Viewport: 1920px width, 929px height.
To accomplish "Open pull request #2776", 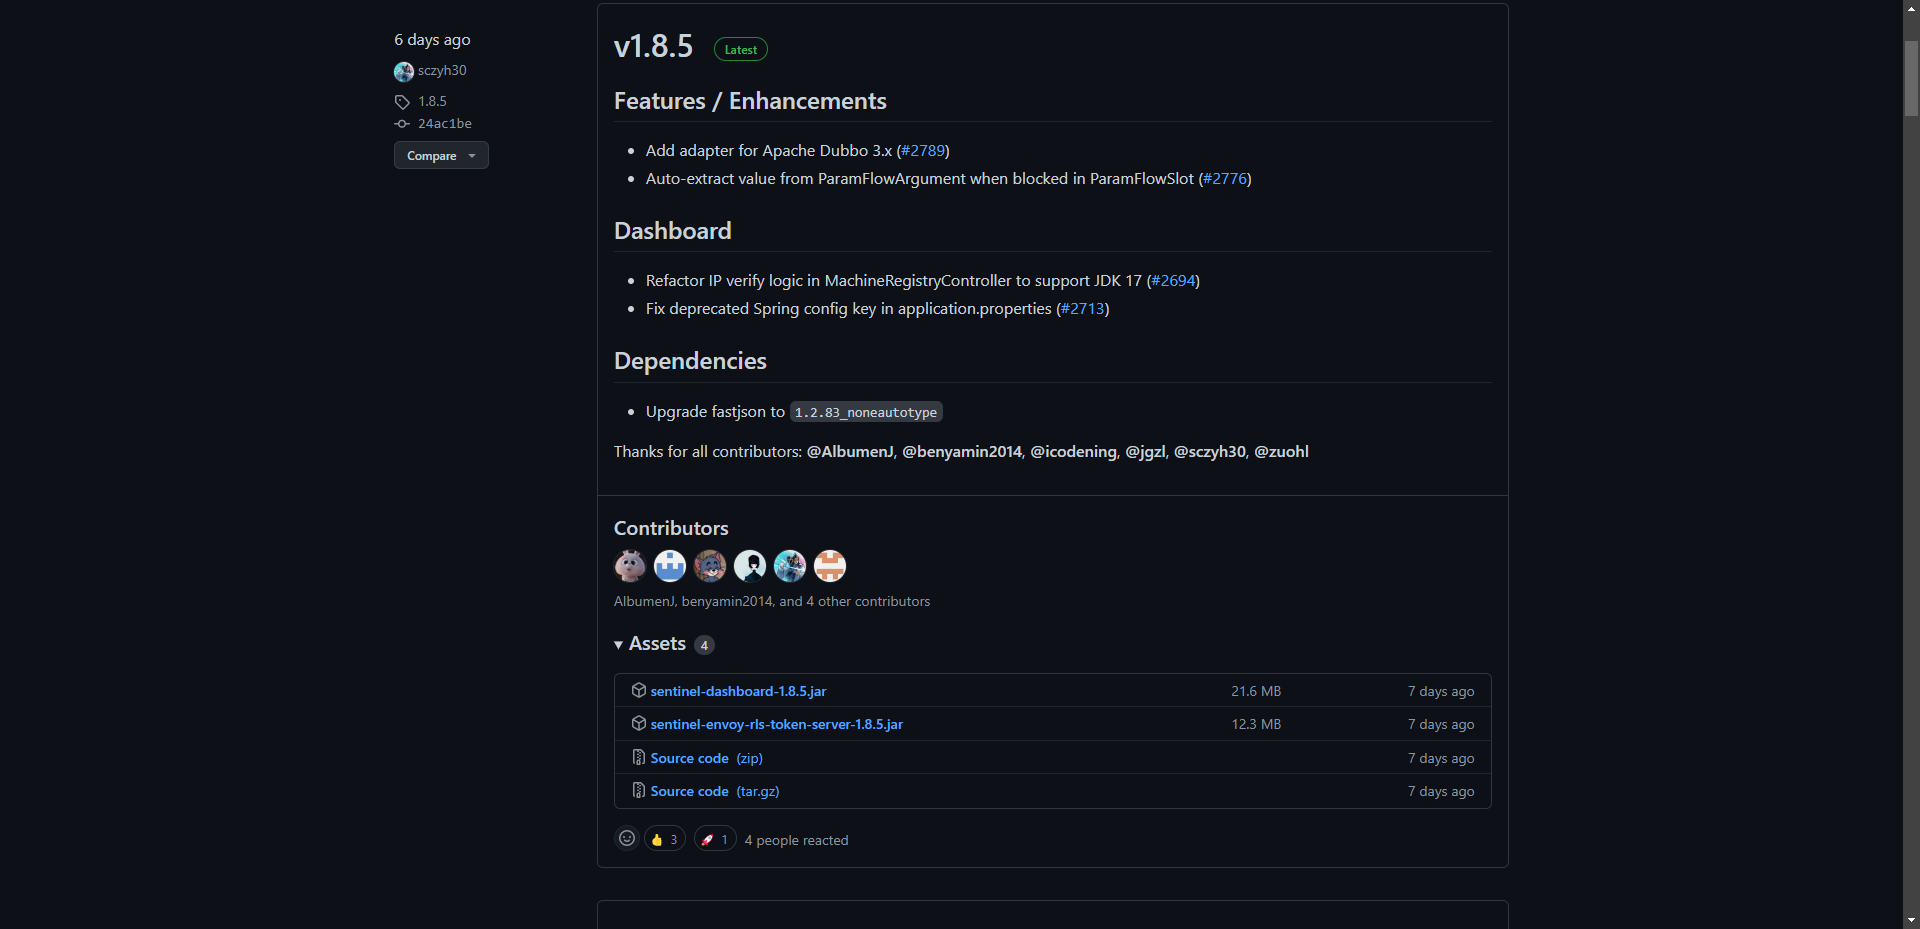I will click(x=1225, y=178).
